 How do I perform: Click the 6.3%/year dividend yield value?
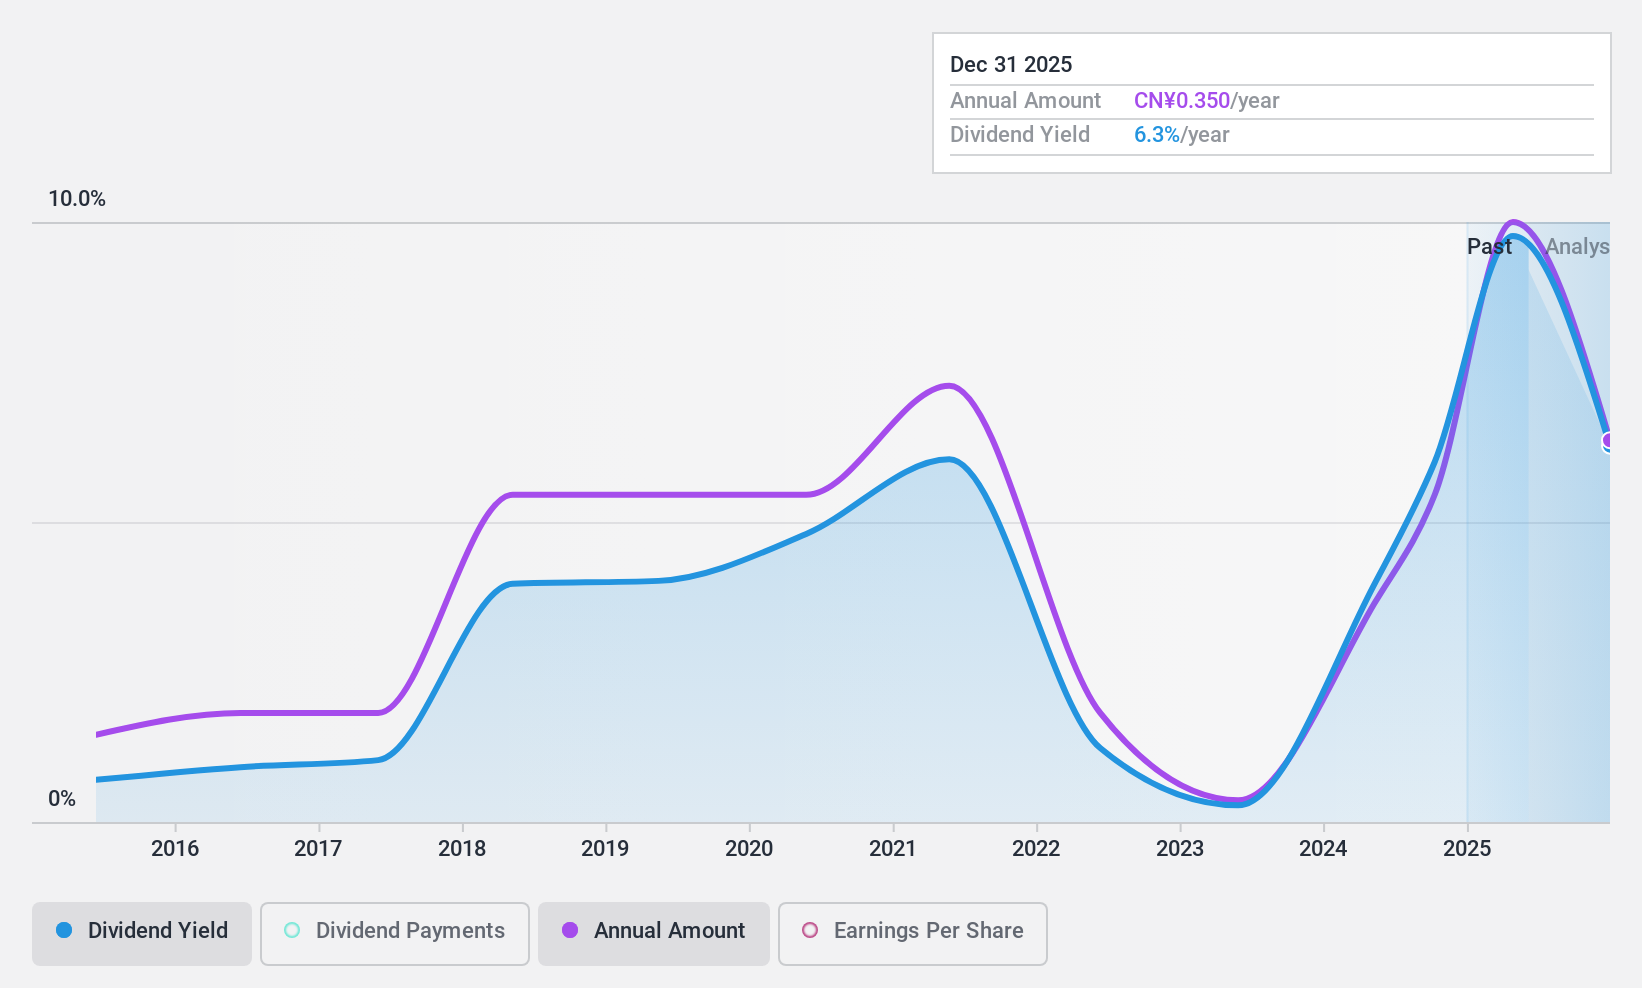pos(1181,135)
